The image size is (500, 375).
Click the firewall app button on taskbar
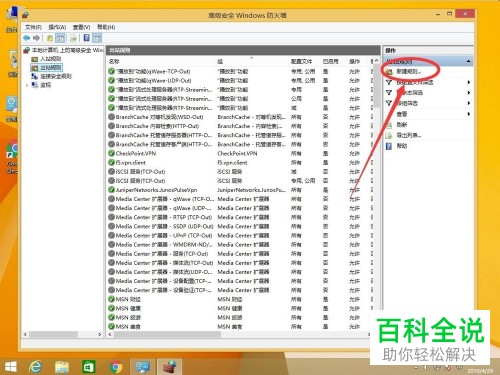169,367
